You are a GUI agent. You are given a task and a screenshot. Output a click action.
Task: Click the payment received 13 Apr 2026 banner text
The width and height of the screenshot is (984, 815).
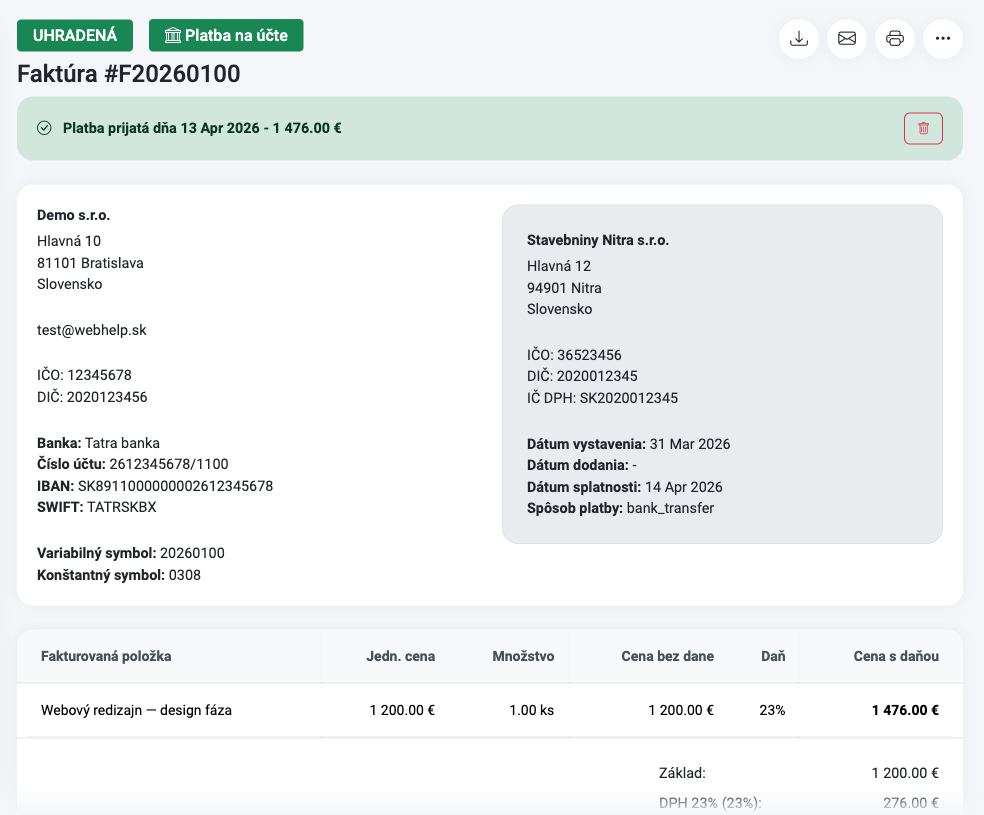tap(202, 128)
